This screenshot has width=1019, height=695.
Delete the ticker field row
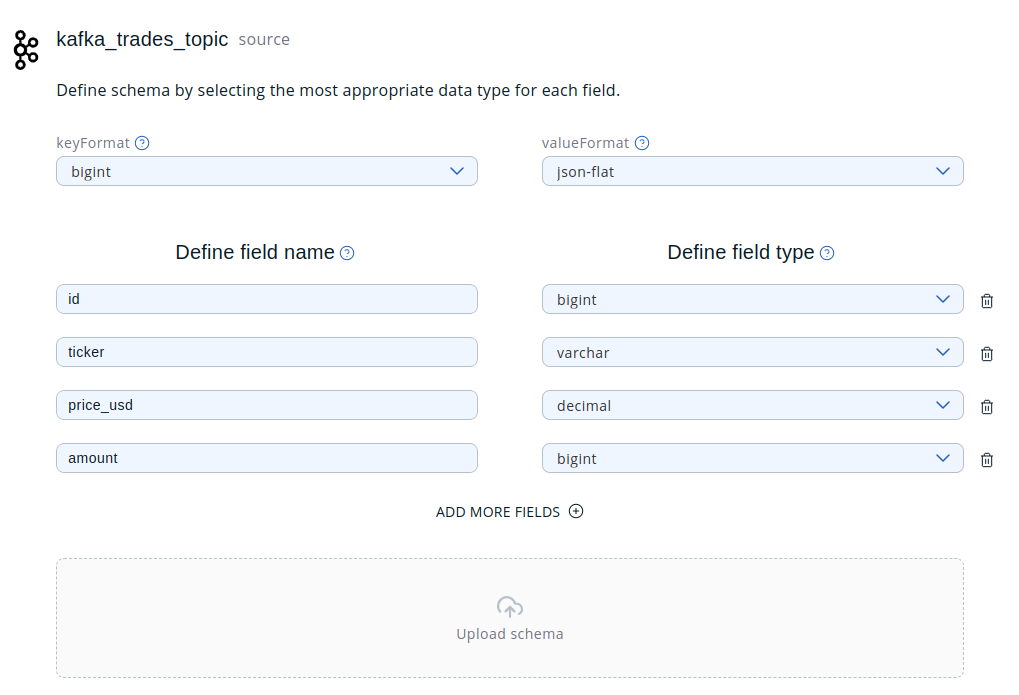point(987,354)
